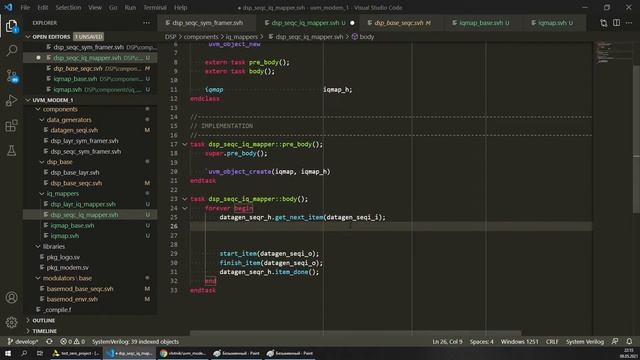Viewport: 640px width, 360px height.
Task: Switch to the first Paint taskbar window
Action: click(x=236, y=353)
